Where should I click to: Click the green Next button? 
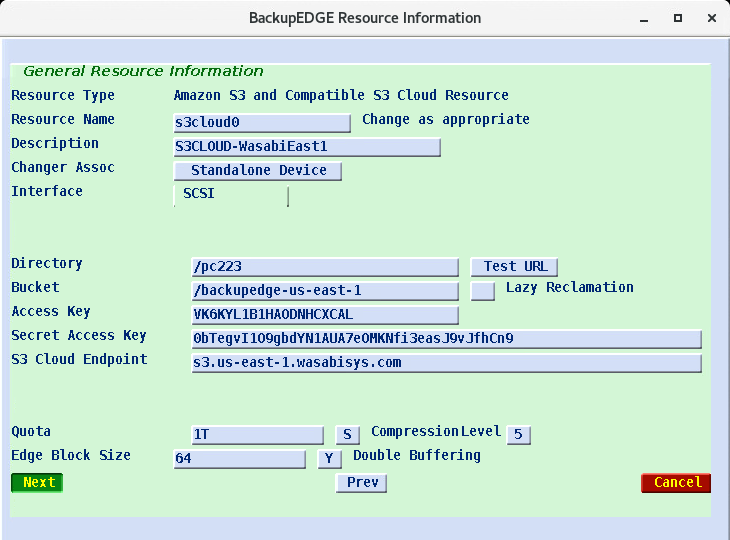(x=37, y=483)
